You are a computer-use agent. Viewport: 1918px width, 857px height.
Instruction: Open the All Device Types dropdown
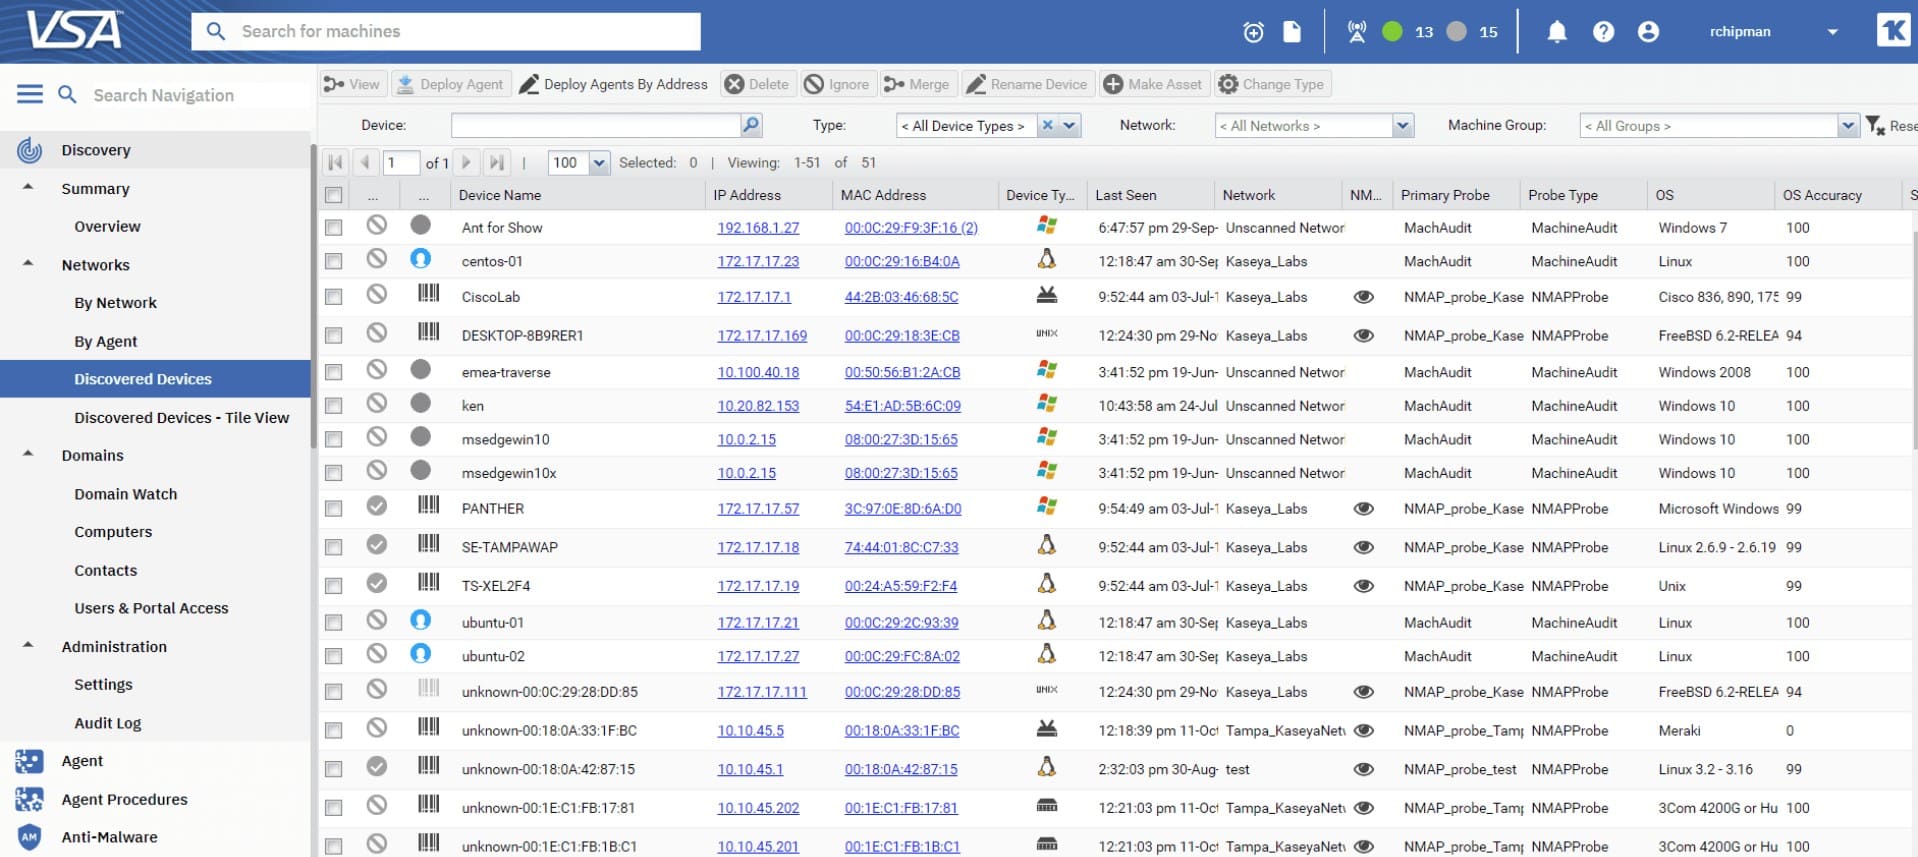point(1070,125)
